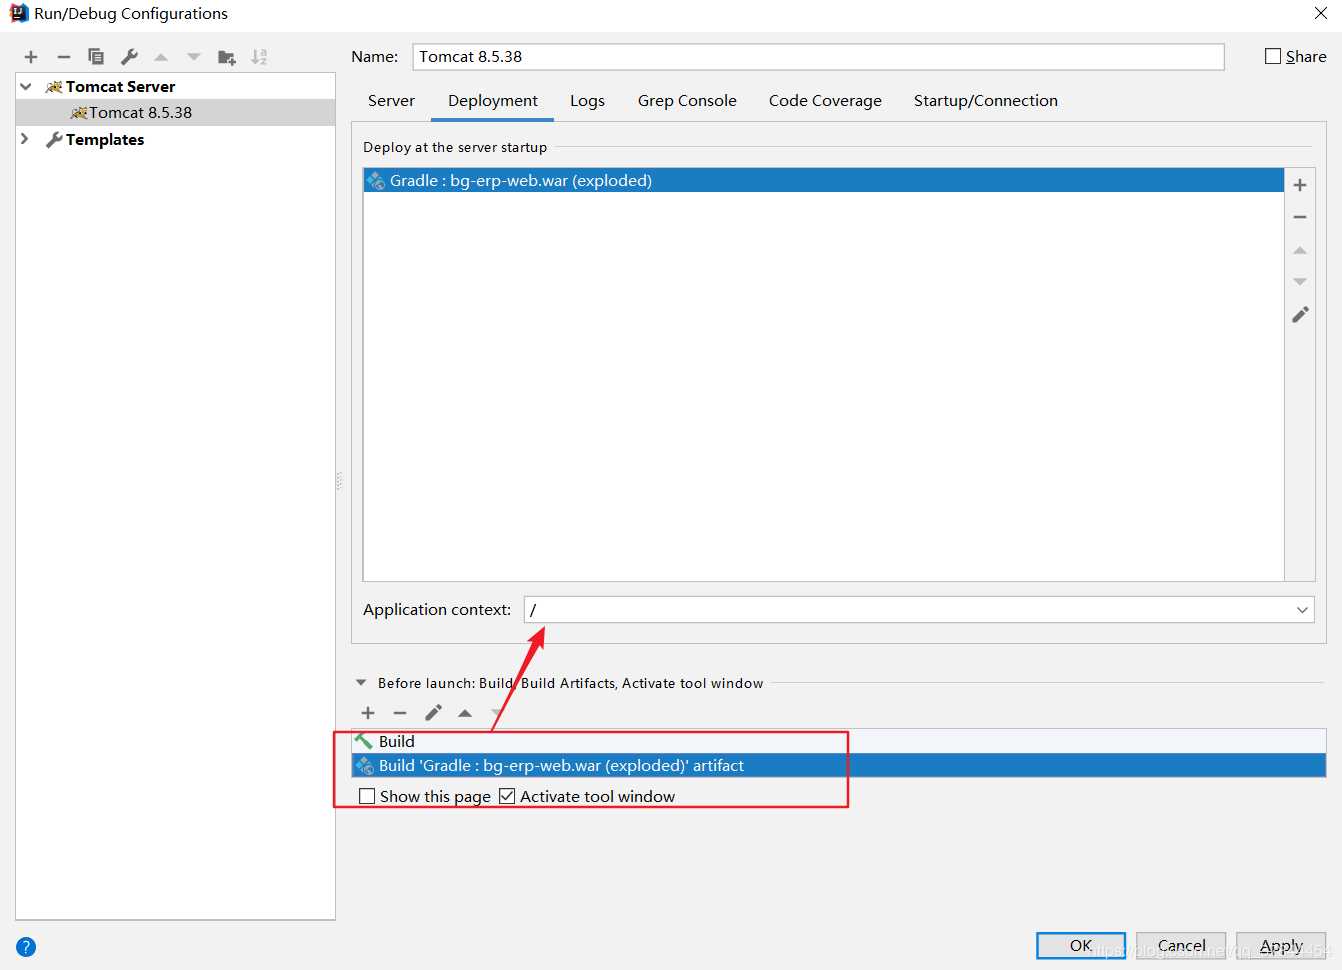The width and height of the screenshot is (1342, 970).
Task: Collapse the Before launch section
Action: pos(361,683)
